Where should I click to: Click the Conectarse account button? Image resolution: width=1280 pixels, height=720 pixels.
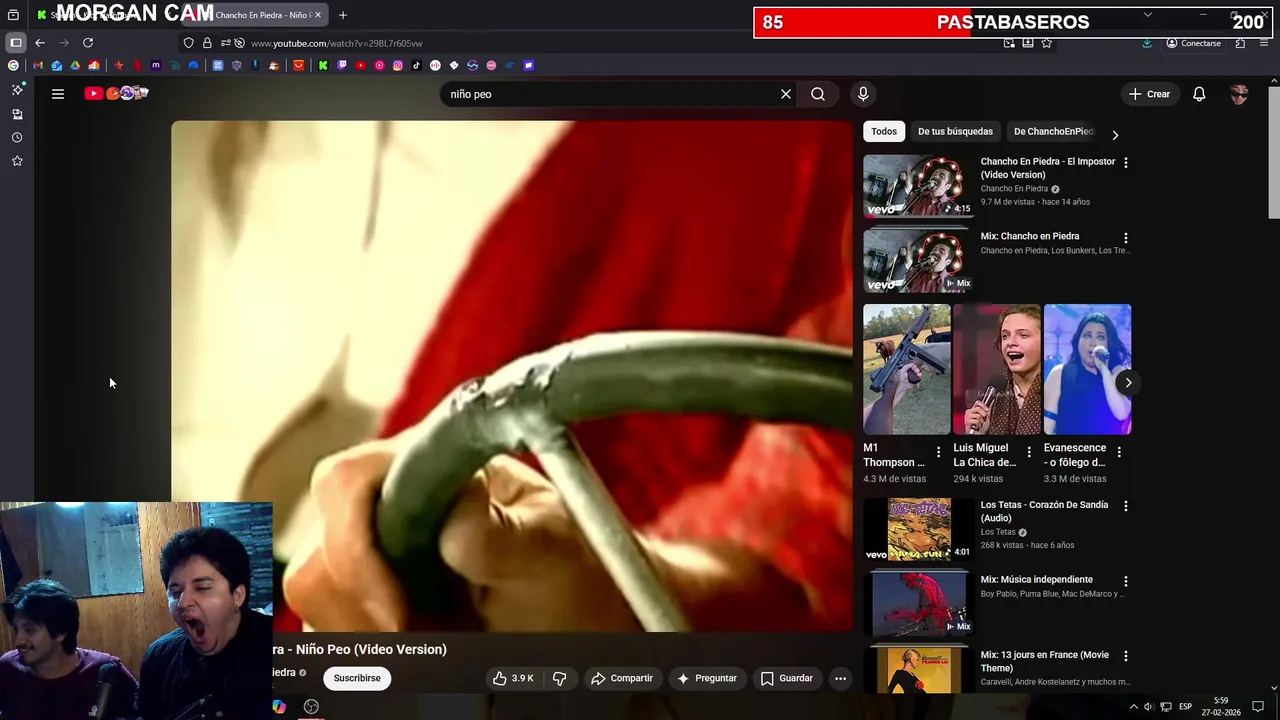[x=1194, y=43]
